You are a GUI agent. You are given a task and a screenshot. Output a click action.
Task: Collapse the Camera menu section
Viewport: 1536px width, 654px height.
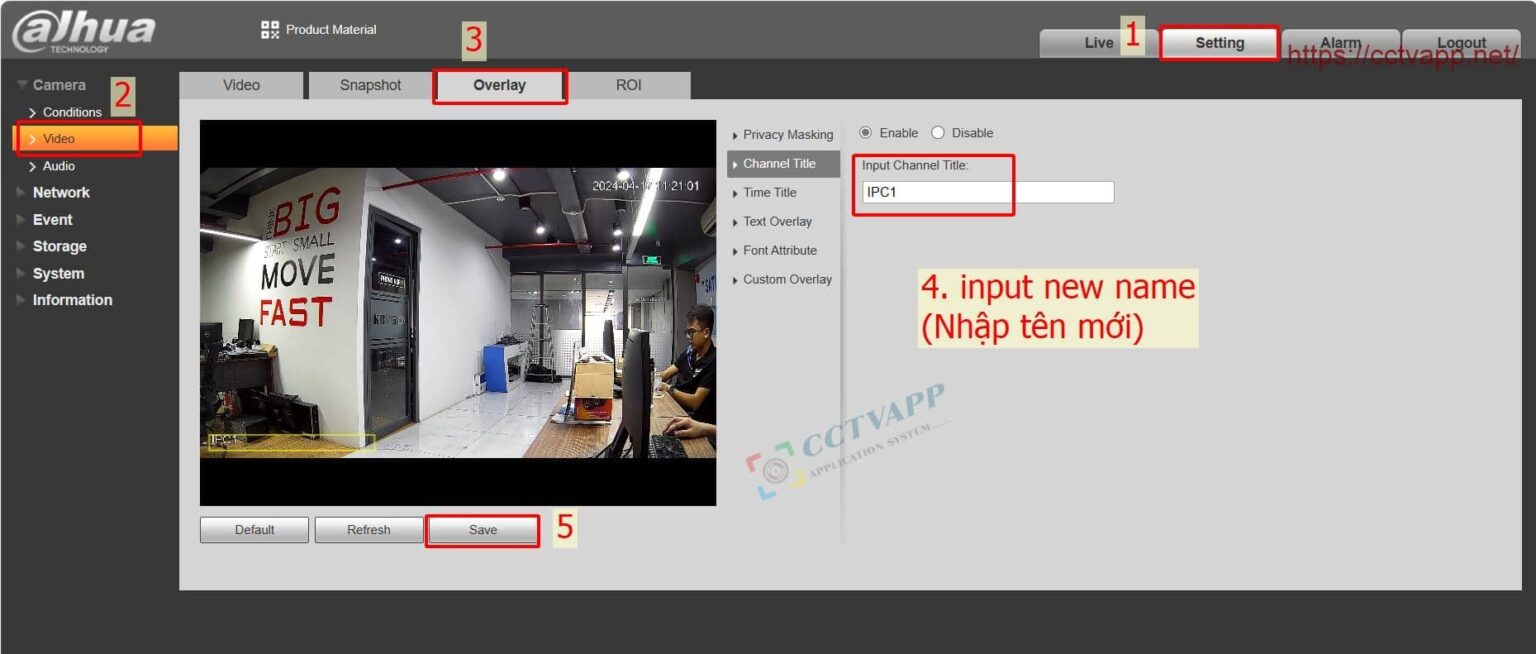(x=56, y=85)
